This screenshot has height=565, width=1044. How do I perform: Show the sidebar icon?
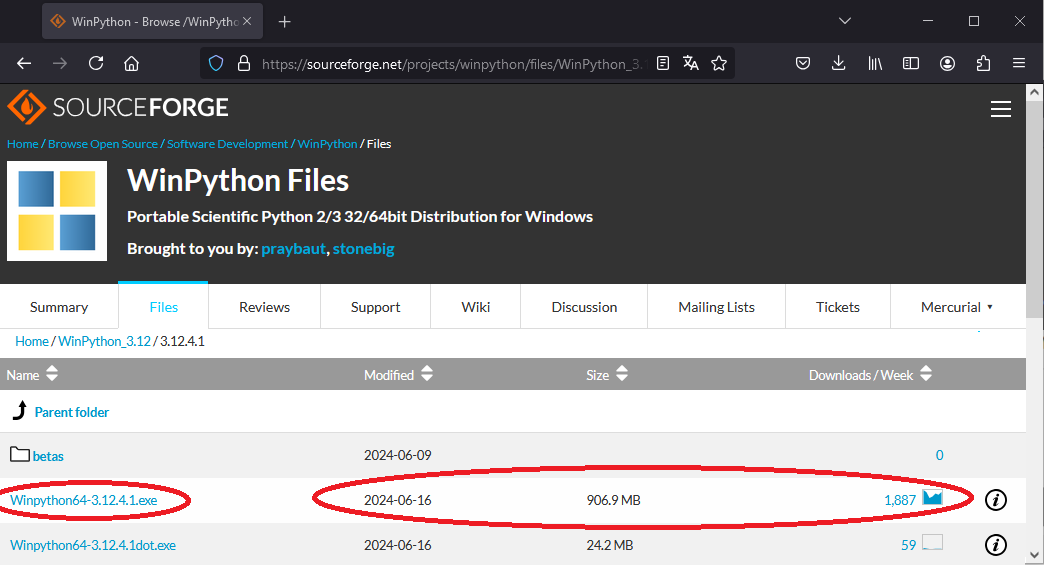911,63
